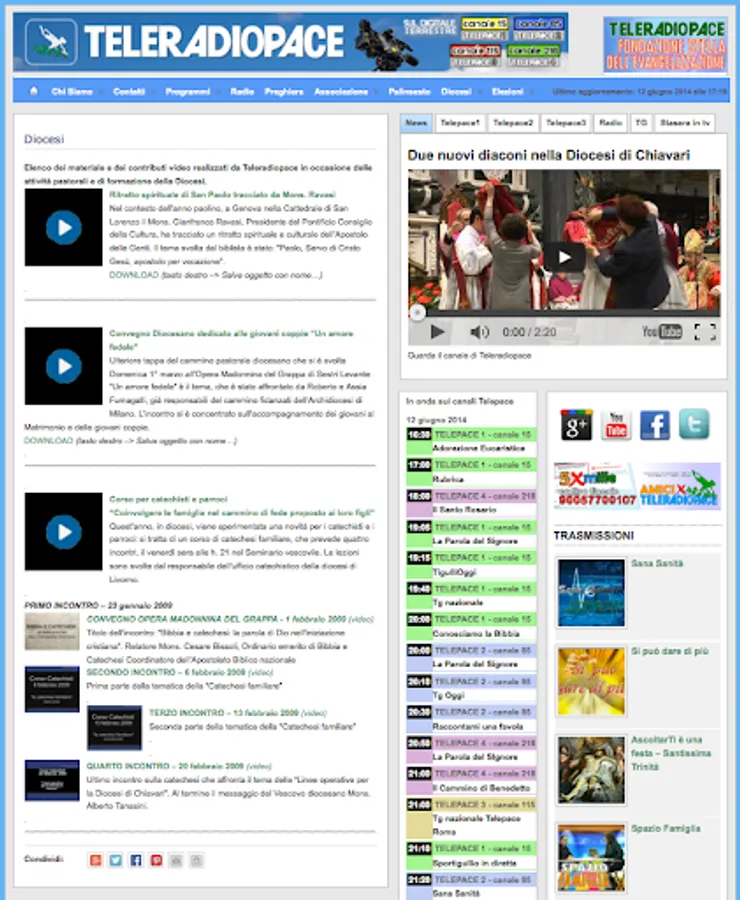740x900 pixels.
Task: Open the Palinsesto menu item
Action: pyautogui.click(x=409, y=91)
